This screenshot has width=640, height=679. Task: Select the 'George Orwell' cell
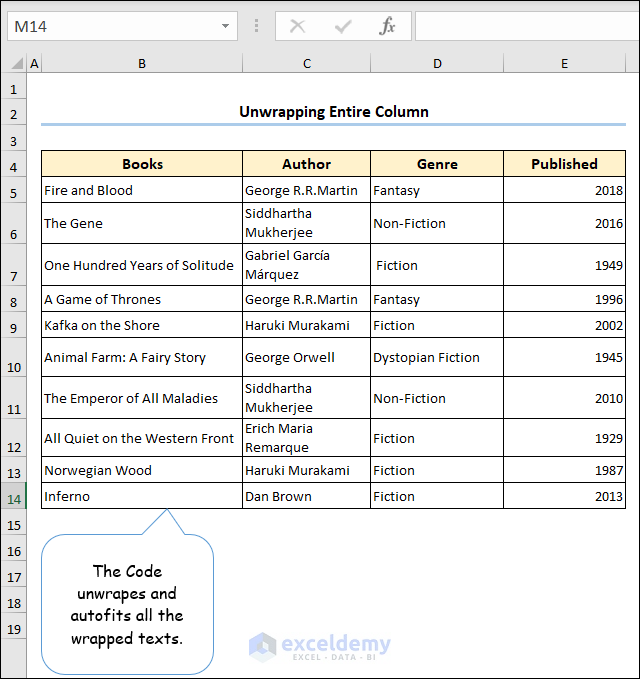tap(307, 357)
